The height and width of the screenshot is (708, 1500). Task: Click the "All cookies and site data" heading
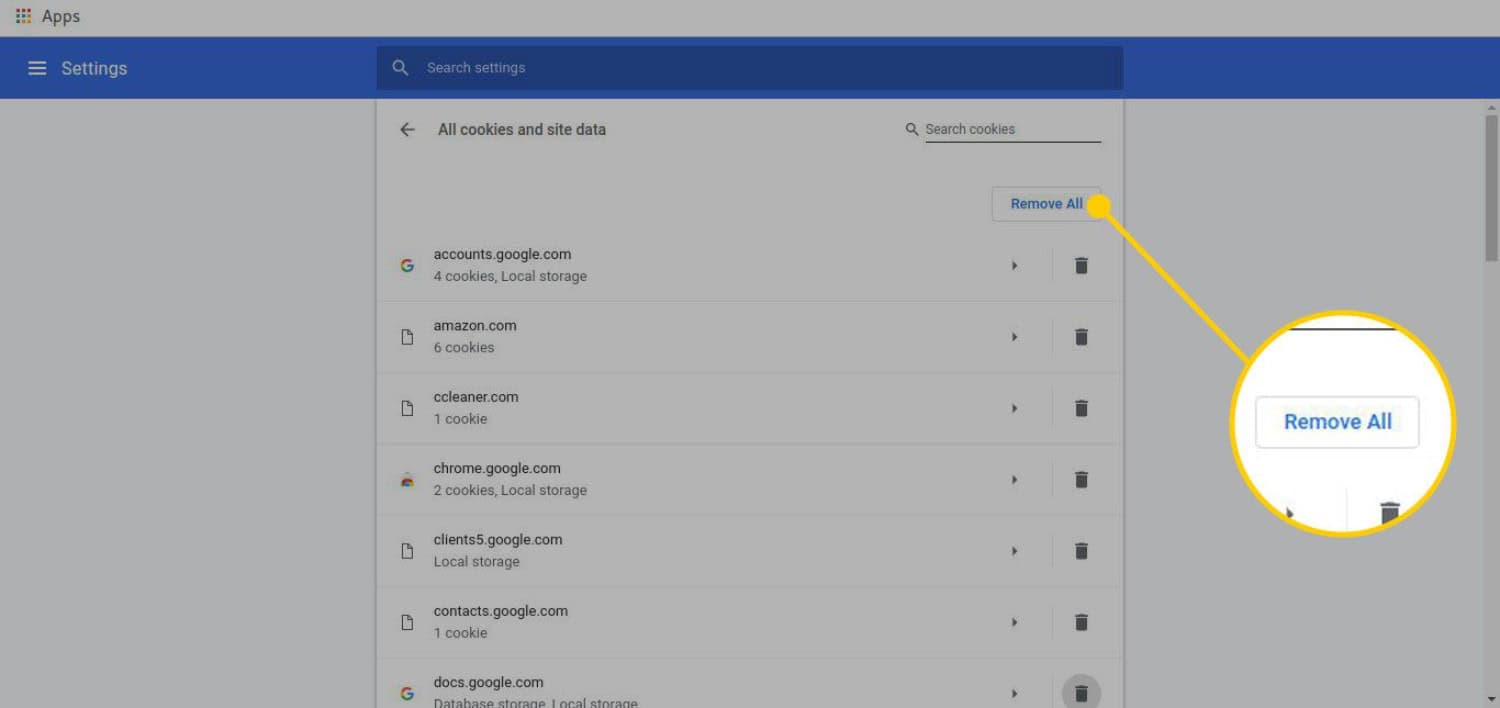click(522, 129)
